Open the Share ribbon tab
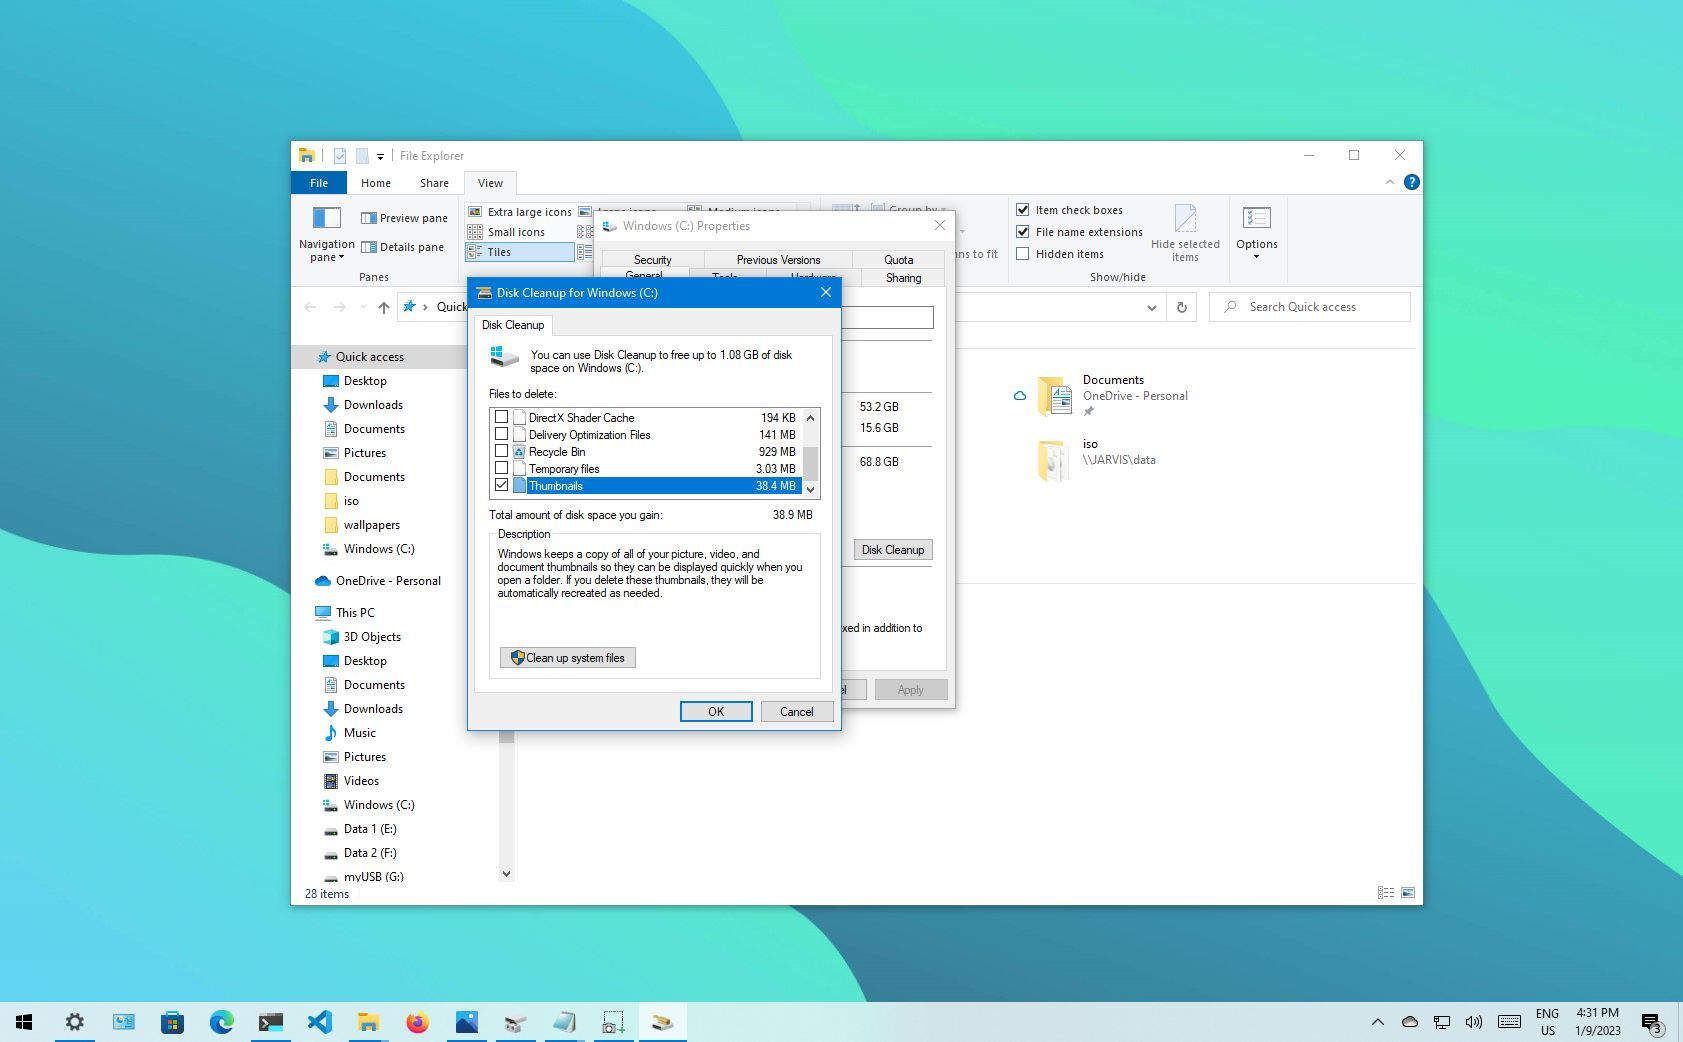The image size is (1683, 1042). tap(434, 182)
